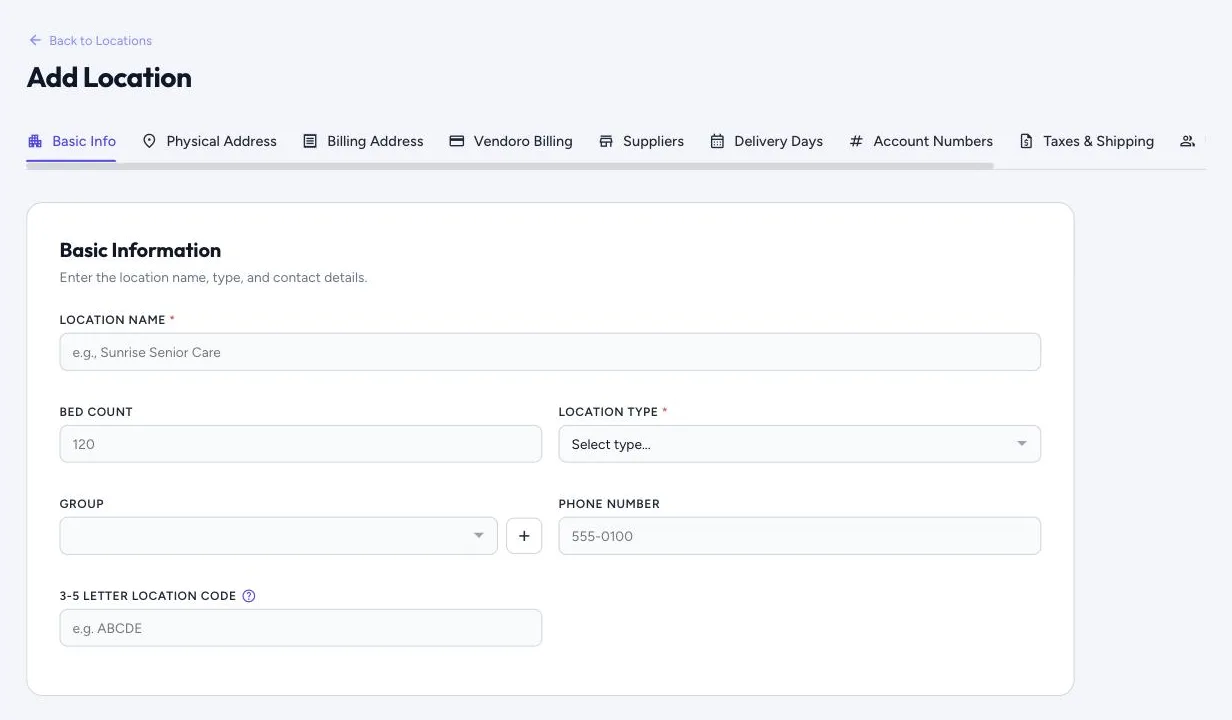This screenshot has width=1232, height=720.
Task: Select the Taxes & Shipping tab
Action: [x=1086, y=141]
